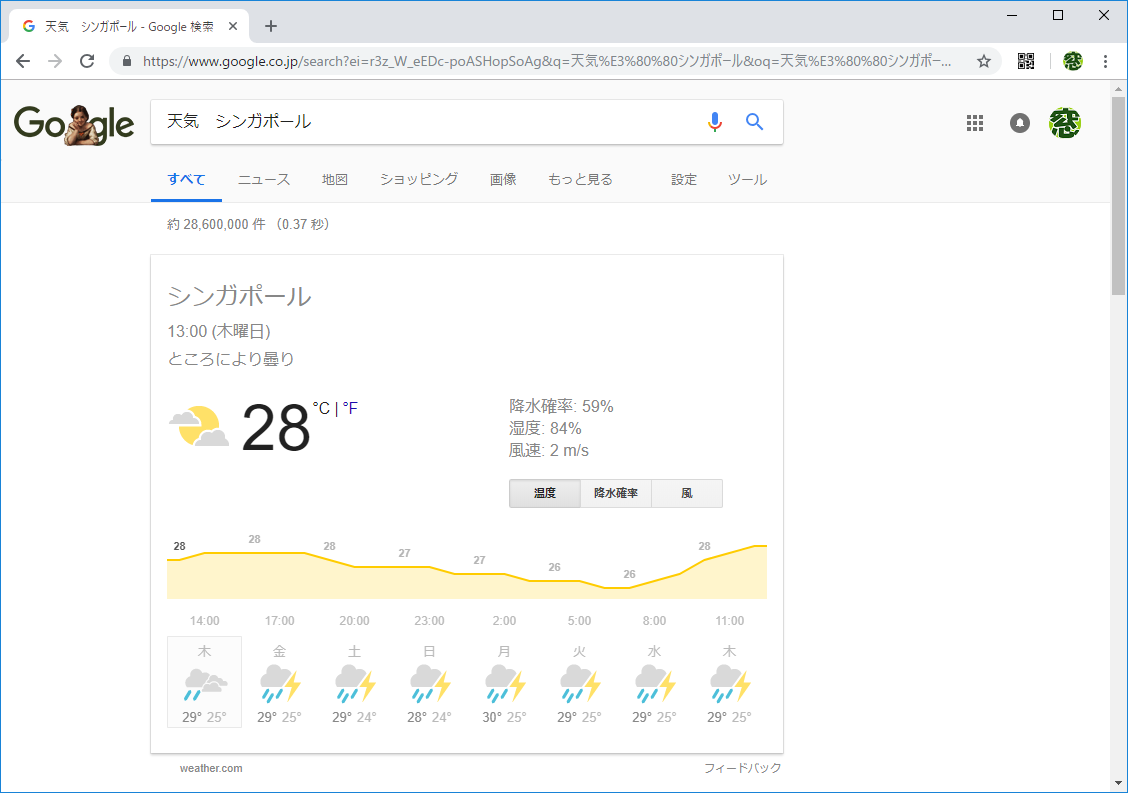
Task: Open Chrome's three-dot menu
Action: point(1105,60)
